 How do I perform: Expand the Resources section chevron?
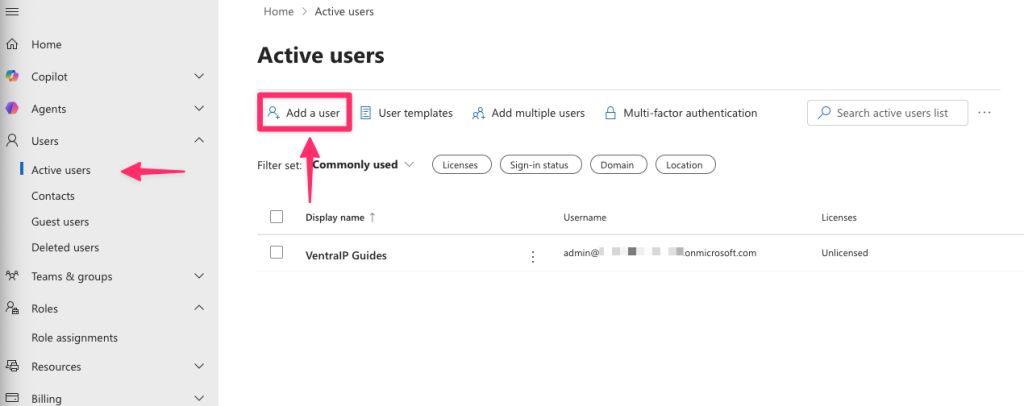pyautogui.click(x=200, y=366)
